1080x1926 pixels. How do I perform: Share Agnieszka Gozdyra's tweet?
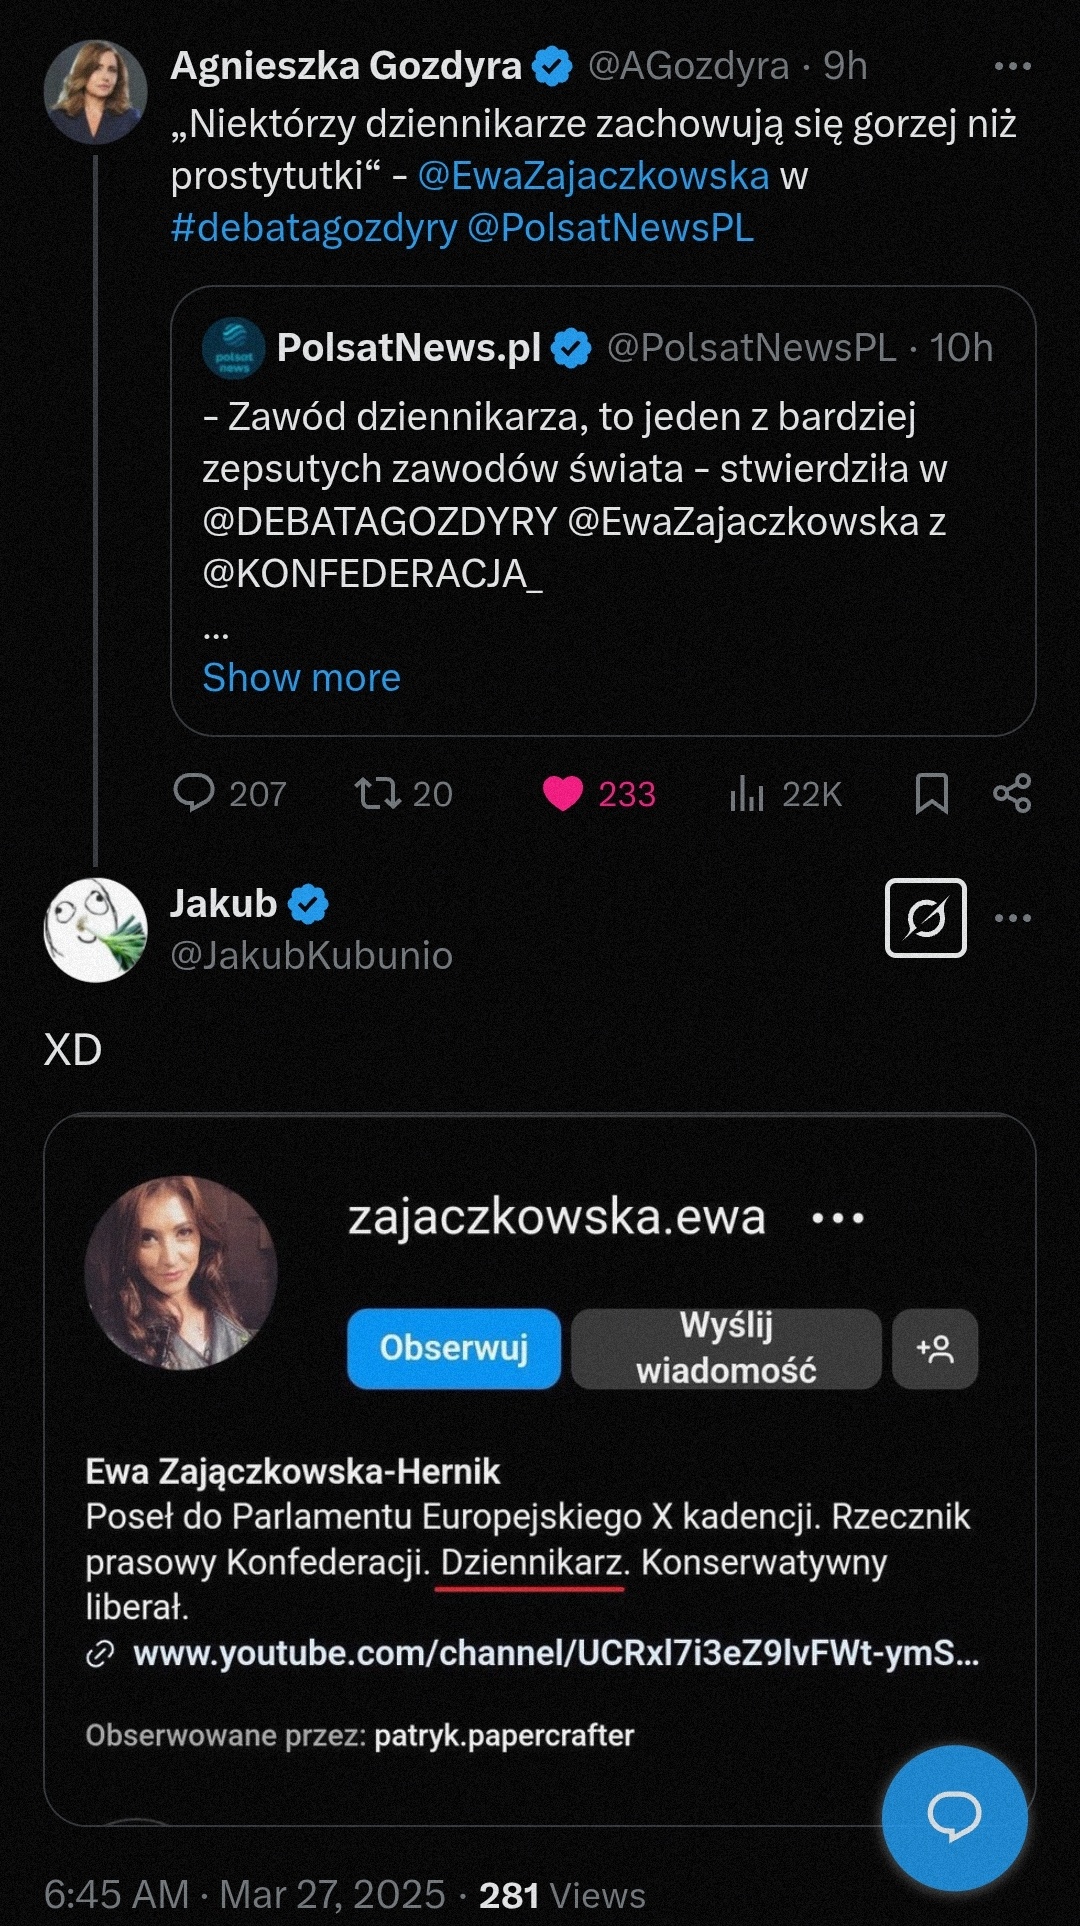coord(1012,793)
